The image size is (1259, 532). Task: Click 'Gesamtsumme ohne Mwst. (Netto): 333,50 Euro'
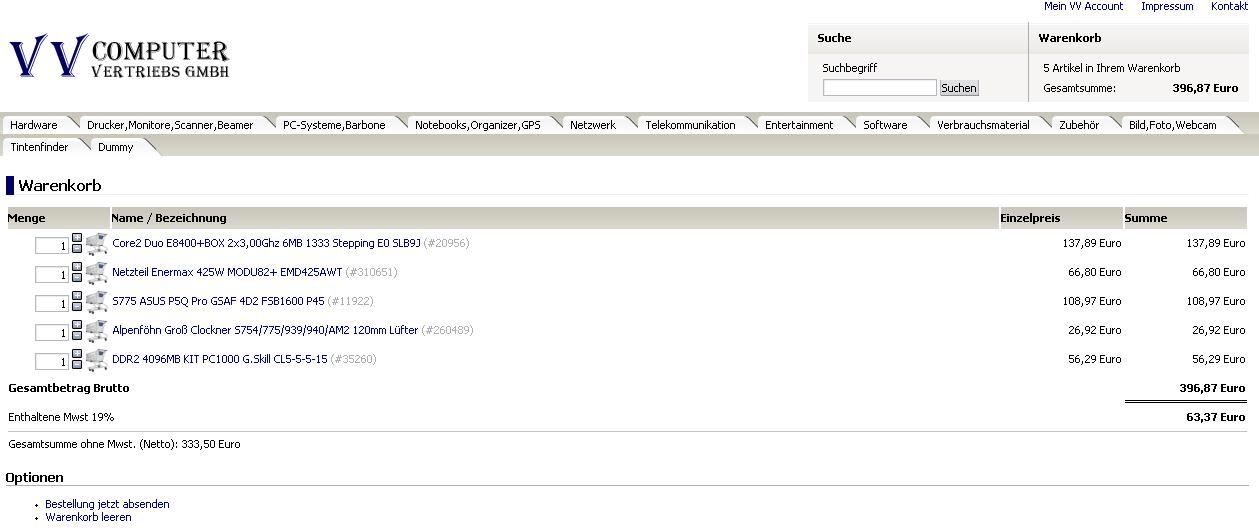click(124, 444)
